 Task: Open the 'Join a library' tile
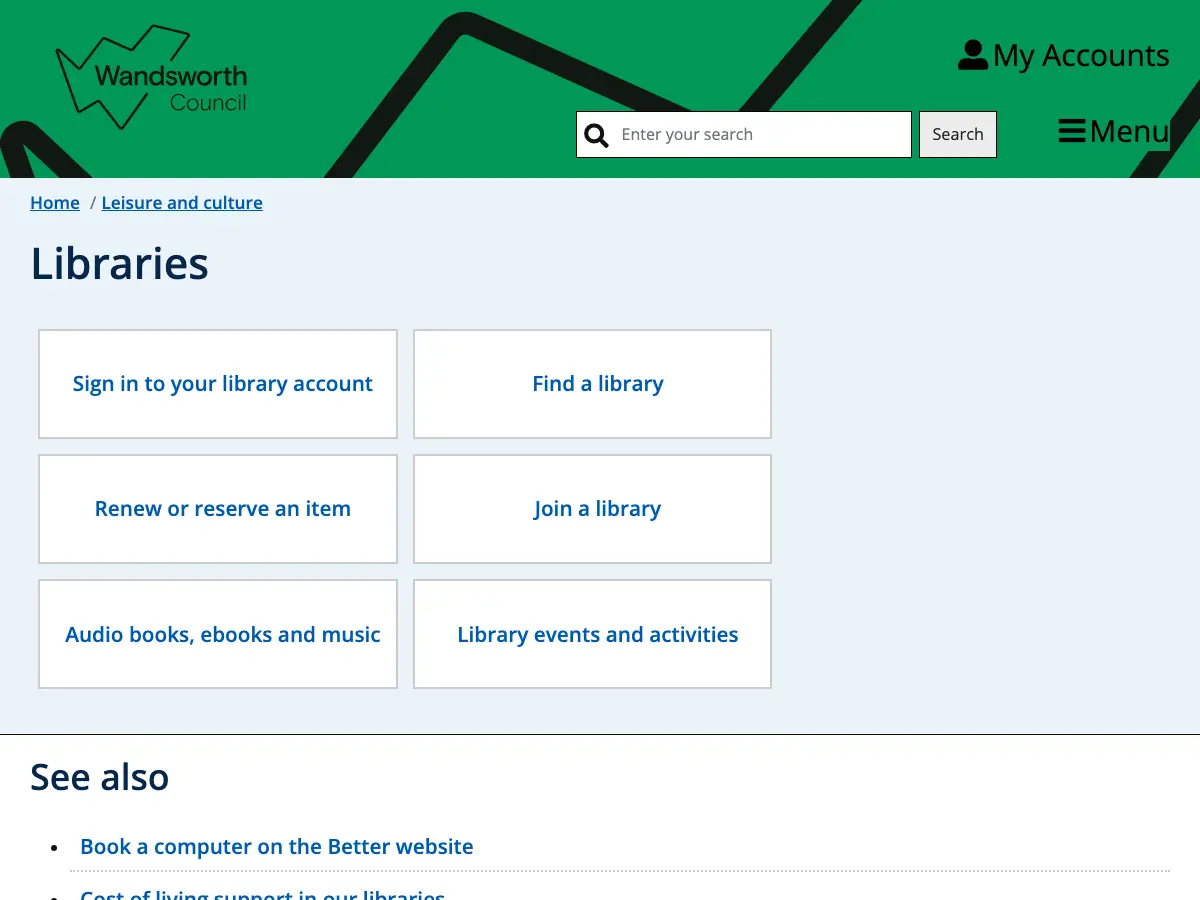click(x=593, y=509)
